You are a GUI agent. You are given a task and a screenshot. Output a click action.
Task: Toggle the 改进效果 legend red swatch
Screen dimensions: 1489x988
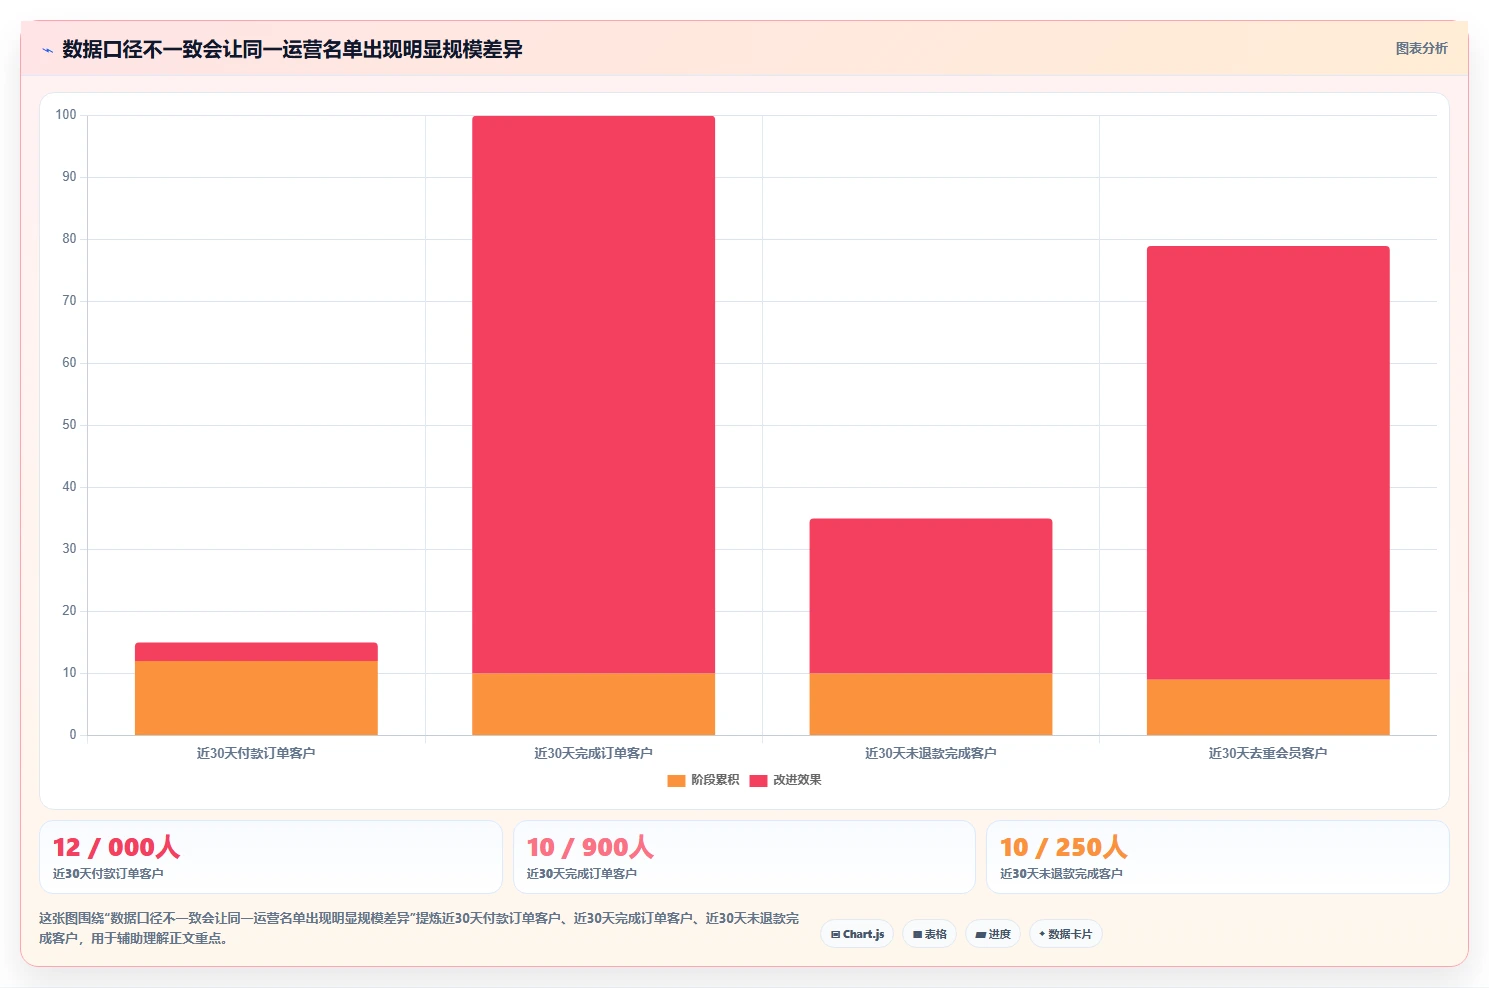pyautogui.click(x=758, y=780)
